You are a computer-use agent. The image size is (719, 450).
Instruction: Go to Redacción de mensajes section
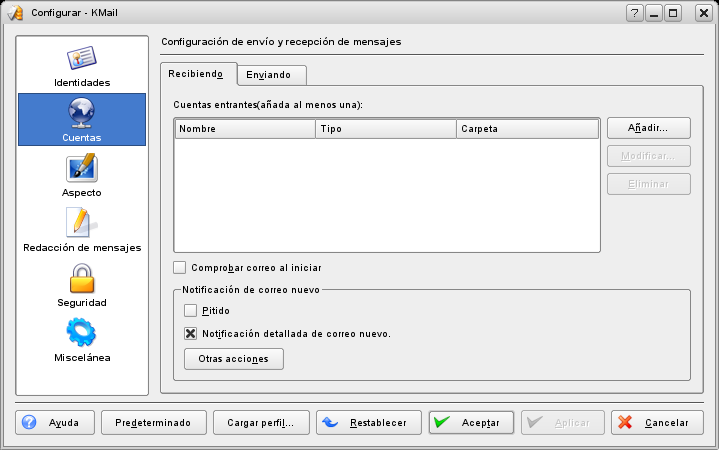point(81,230)
